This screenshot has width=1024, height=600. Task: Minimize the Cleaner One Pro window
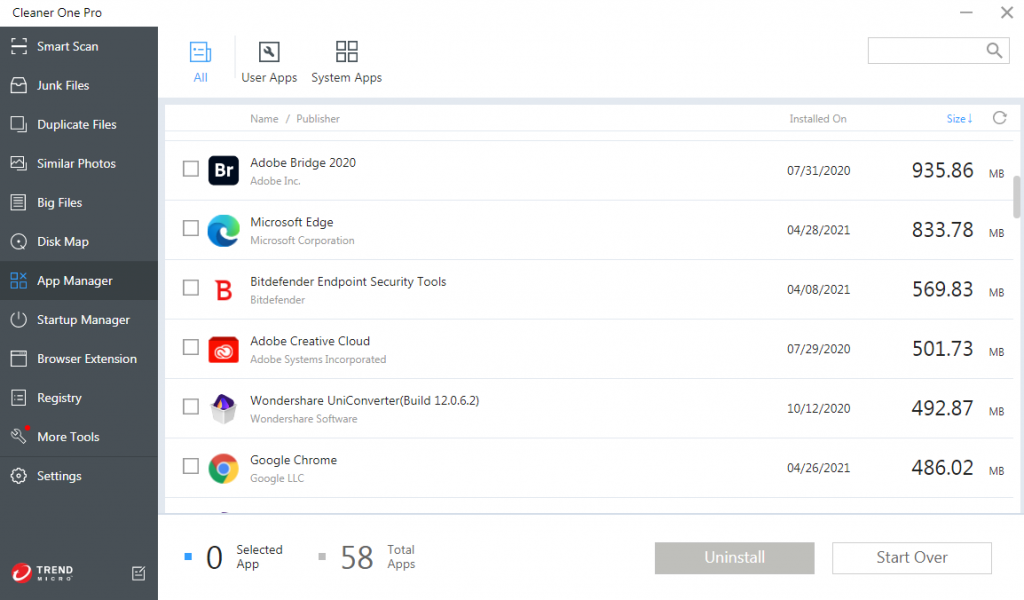[x=967, y=12]
